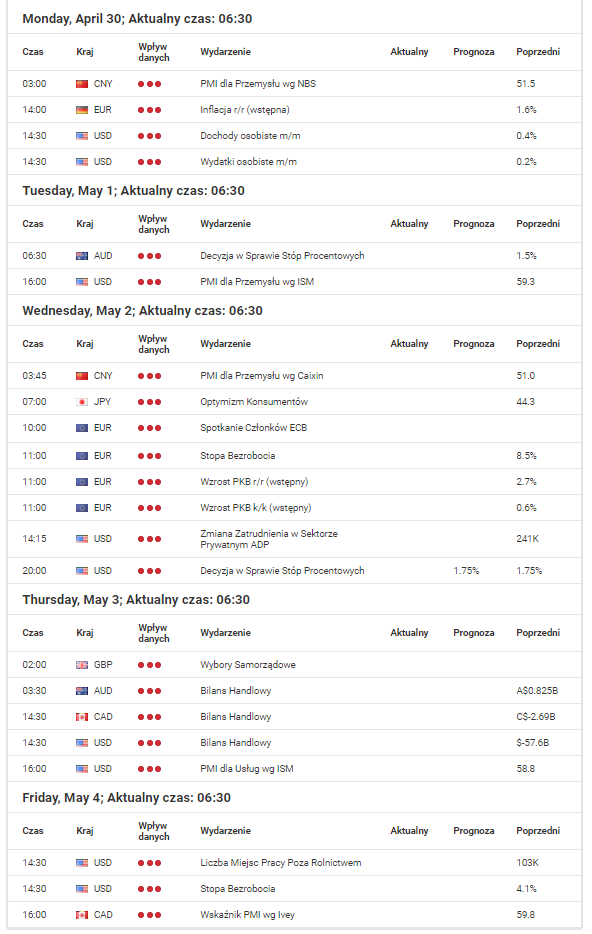Click the US flag beside Liczba Miejsc Pracy

82,863
